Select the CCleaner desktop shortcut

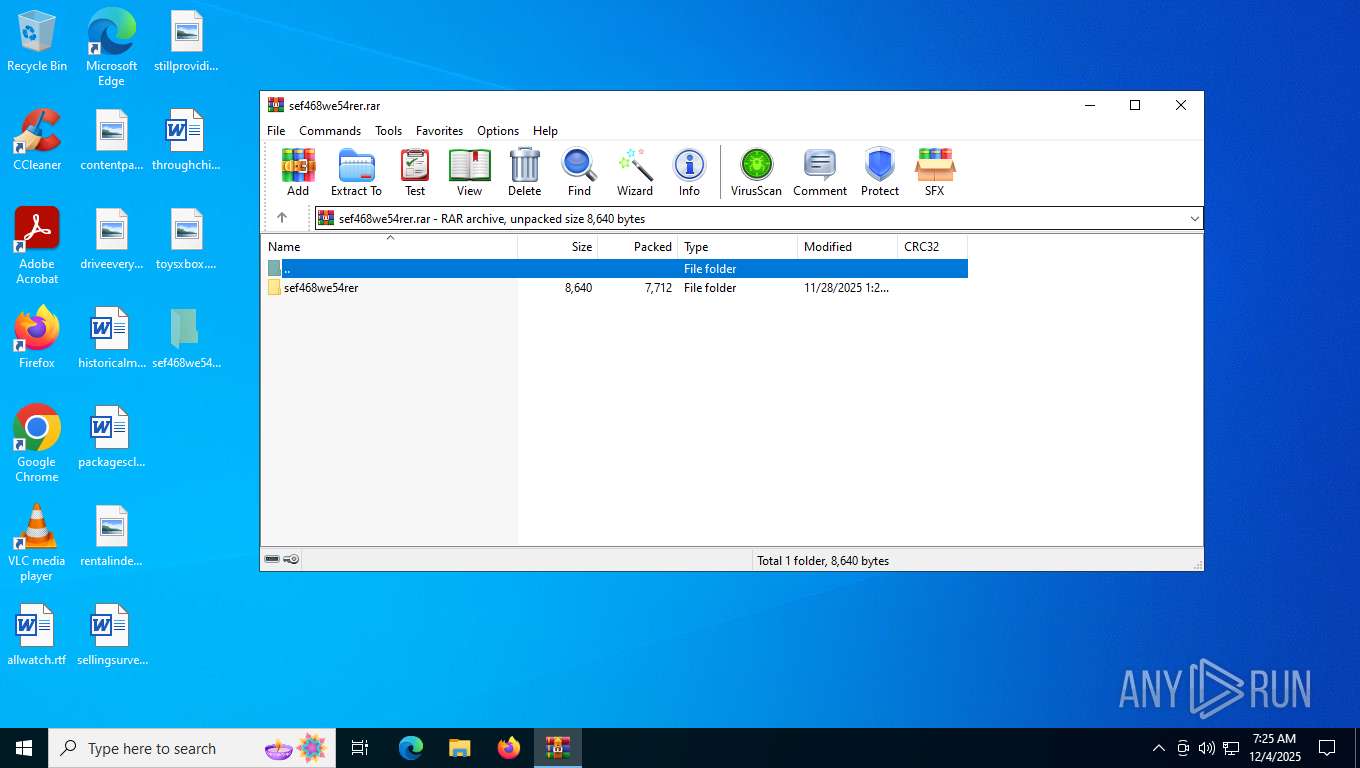(37, 141)
